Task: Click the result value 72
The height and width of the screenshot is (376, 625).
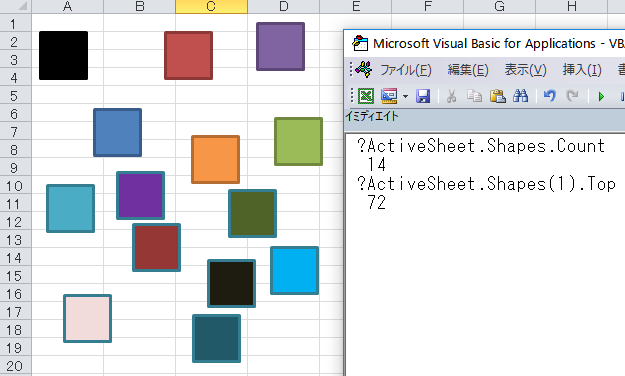Action: 377,202
